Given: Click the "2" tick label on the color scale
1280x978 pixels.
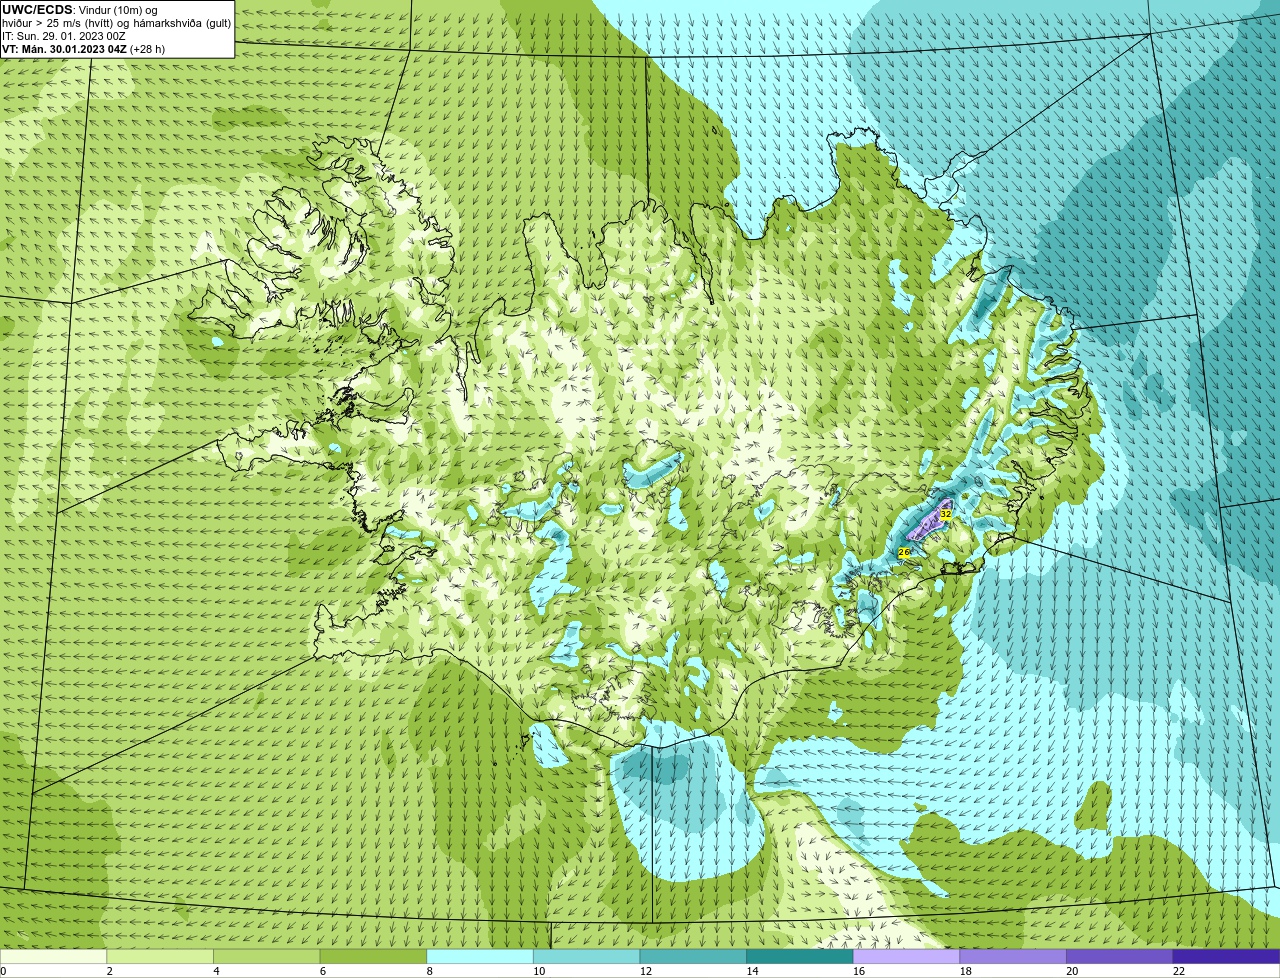Looking at the screenshot, I should click(109, 971).
